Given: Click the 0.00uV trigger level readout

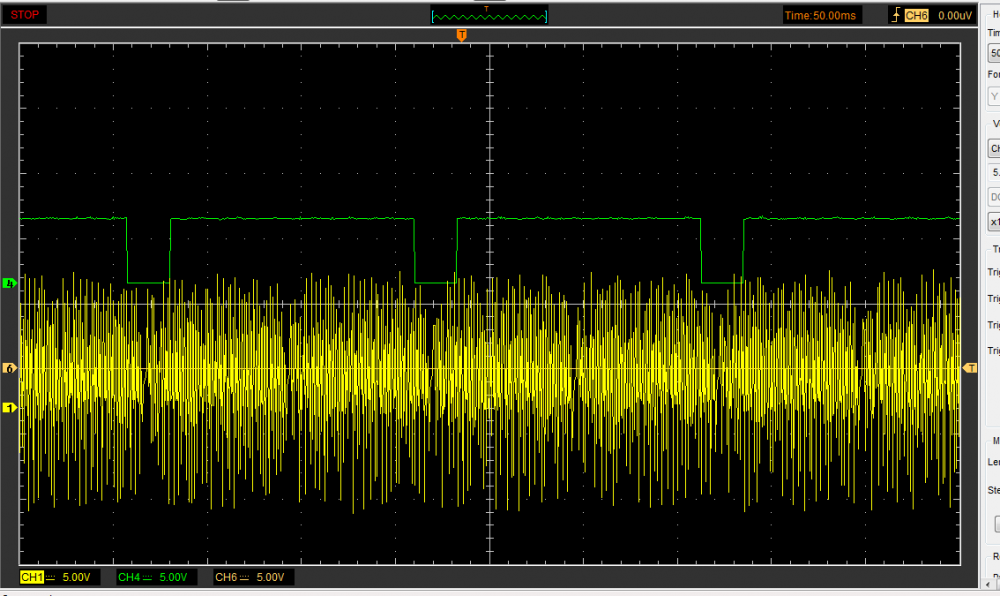Looking at the screenshot, I should (955, 15).
